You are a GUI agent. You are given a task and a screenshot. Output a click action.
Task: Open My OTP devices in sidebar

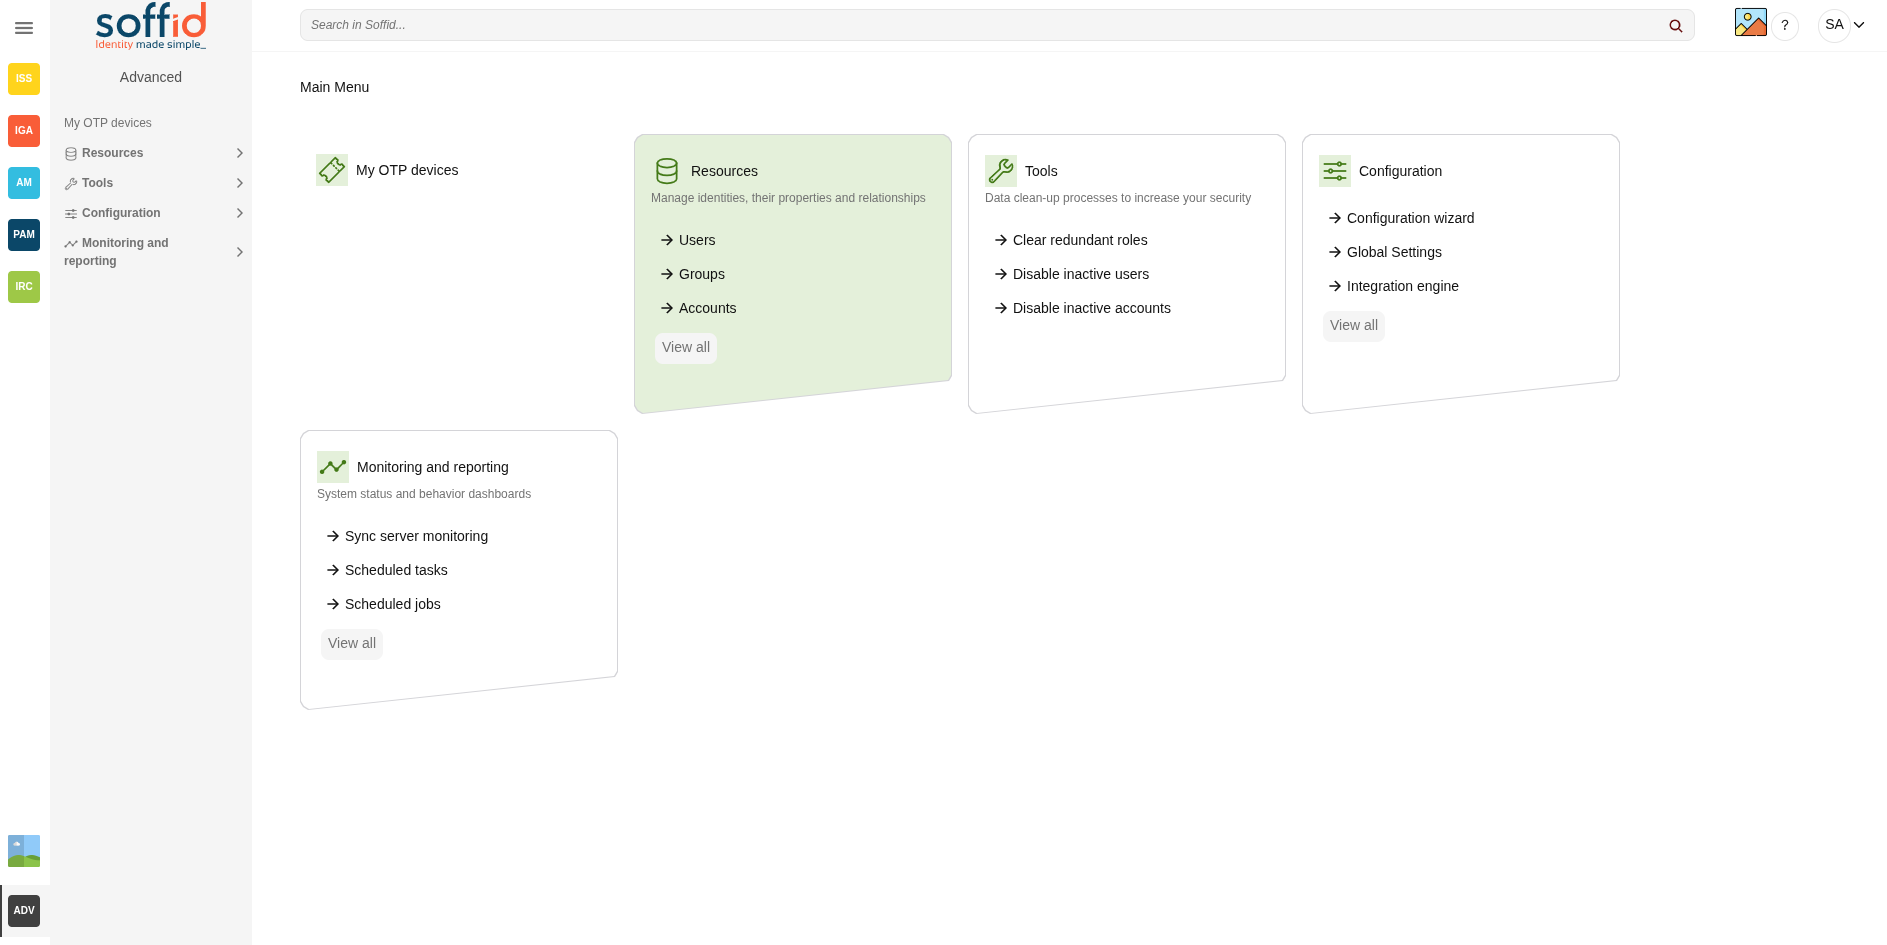coord(108,123)
